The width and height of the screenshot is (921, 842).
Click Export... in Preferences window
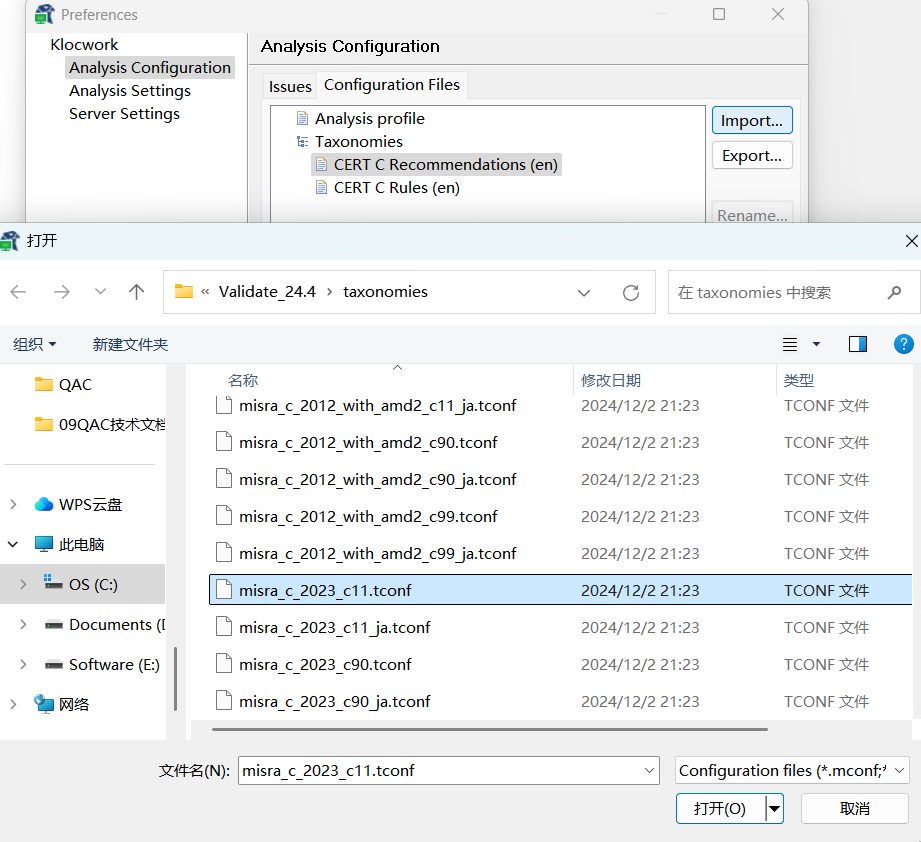tap(752, 156)
